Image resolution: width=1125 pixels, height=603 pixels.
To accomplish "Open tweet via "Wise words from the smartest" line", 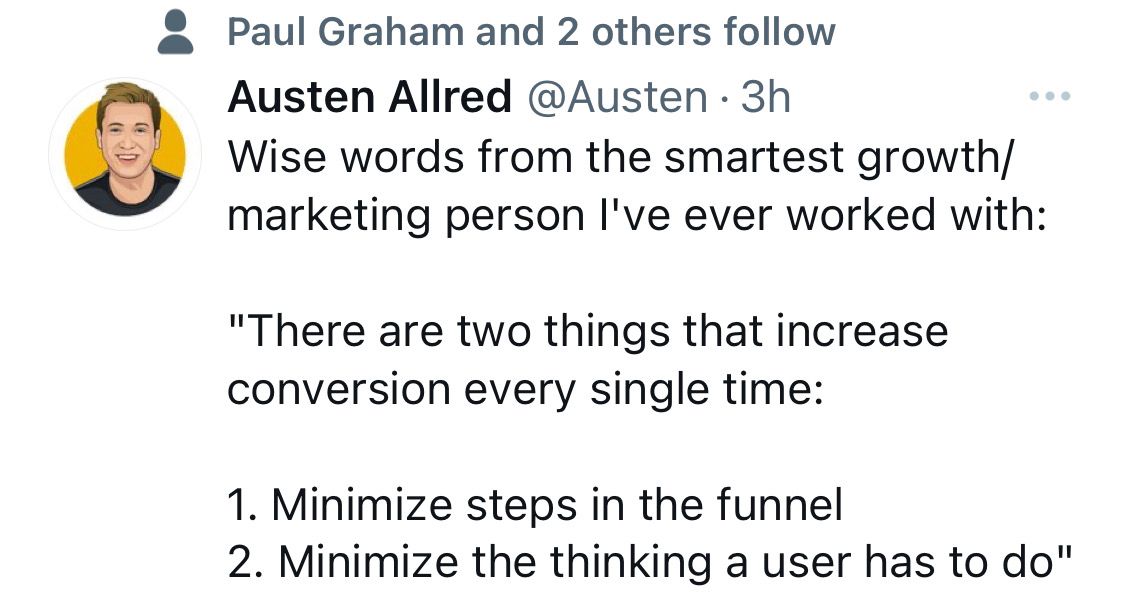I will (535, 156).
